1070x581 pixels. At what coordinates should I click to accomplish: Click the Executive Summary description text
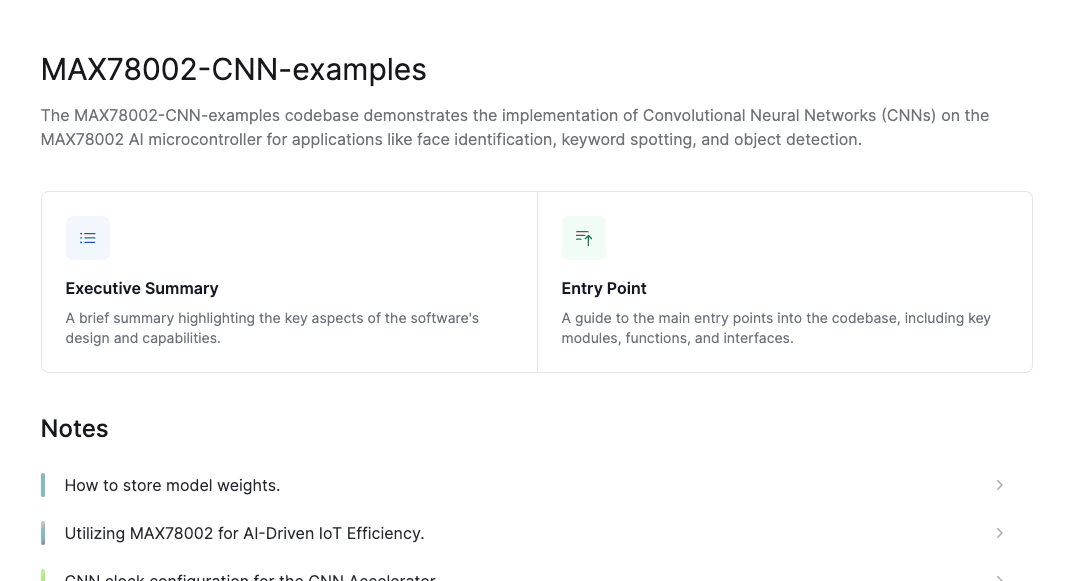click(272, 328)
